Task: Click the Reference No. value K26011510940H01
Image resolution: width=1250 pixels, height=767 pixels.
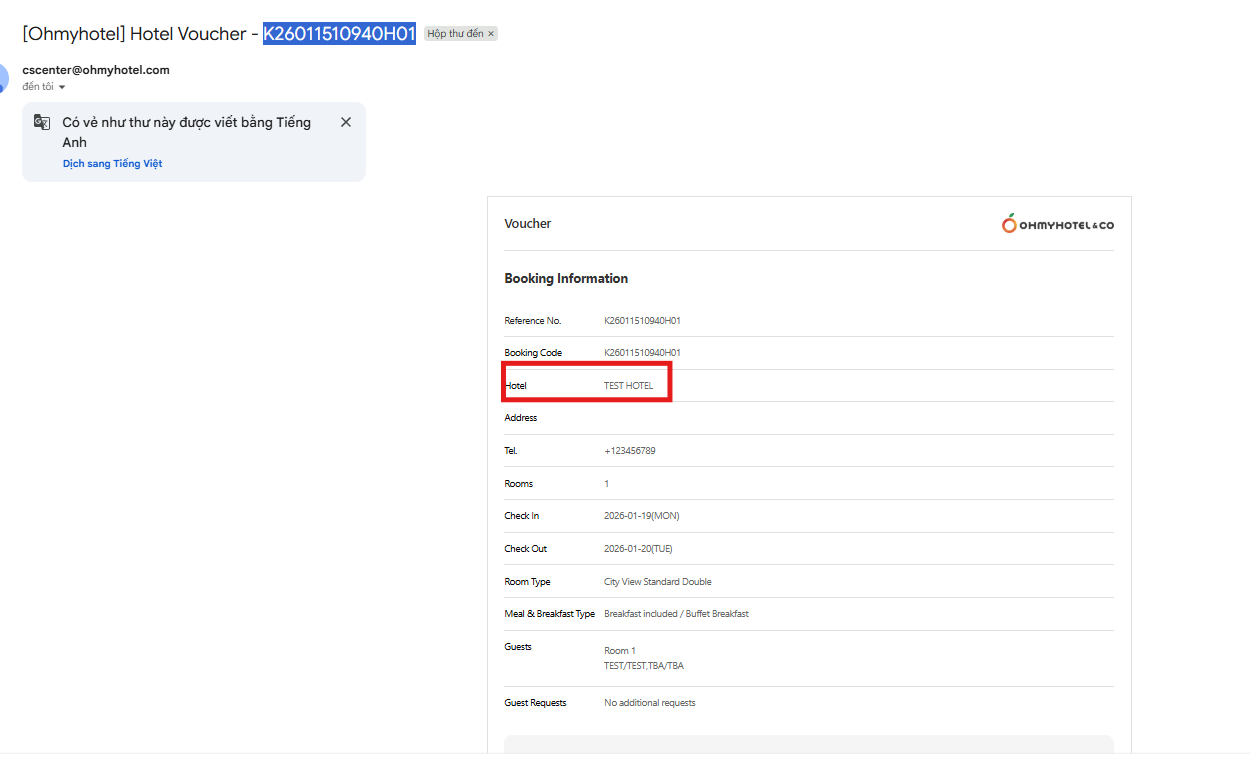Action: (x=642, y=321)
